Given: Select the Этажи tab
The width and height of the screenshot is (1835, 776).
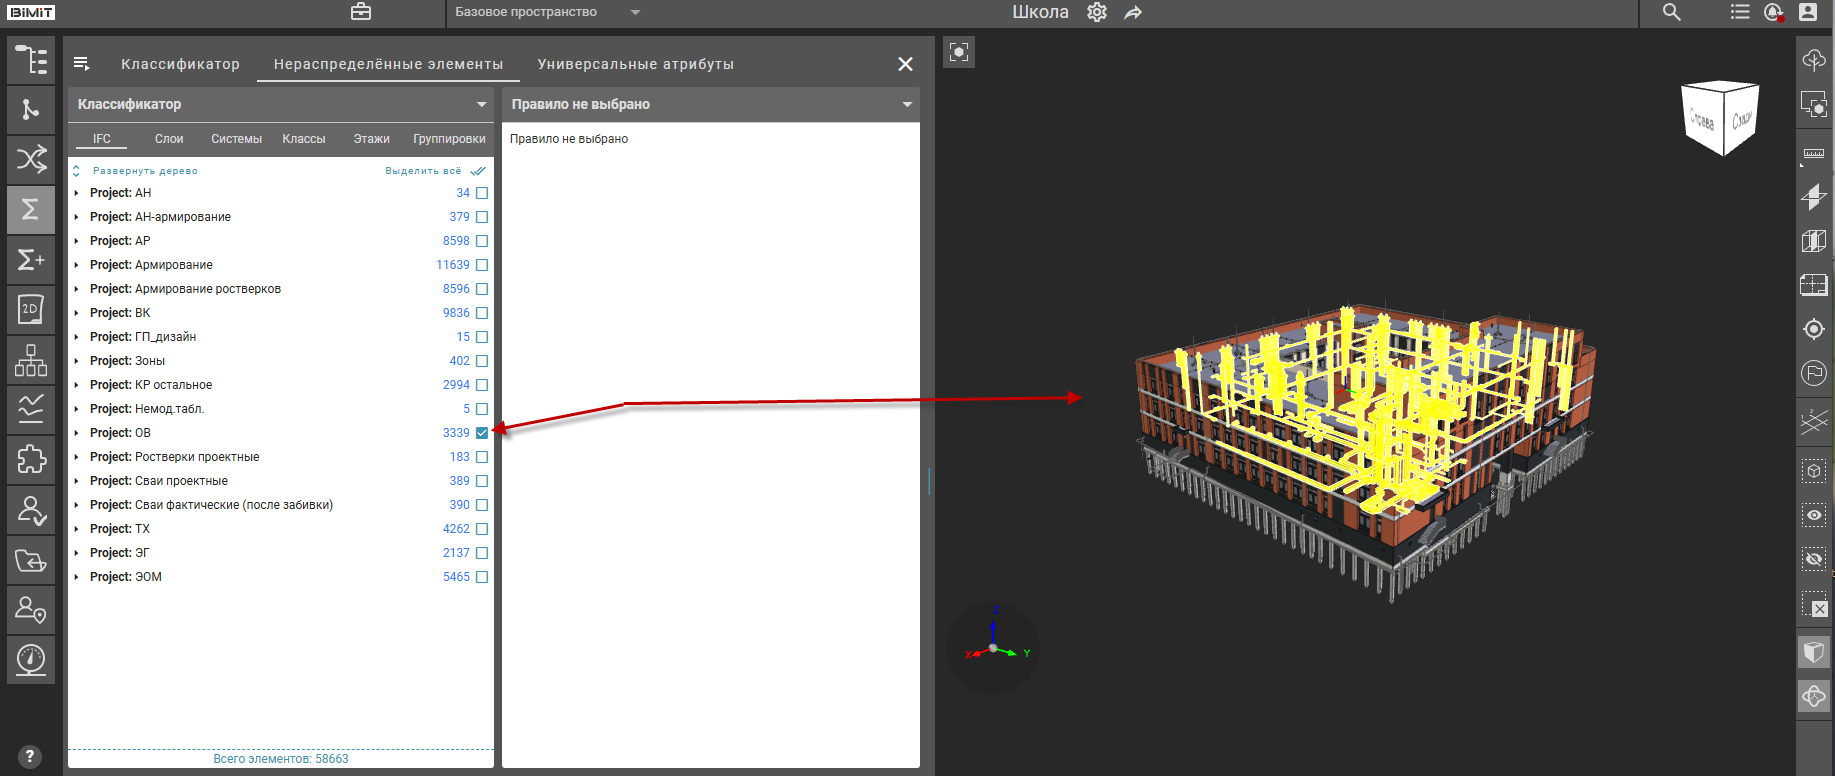Looking at the screenshot, I should pos(371,139).
